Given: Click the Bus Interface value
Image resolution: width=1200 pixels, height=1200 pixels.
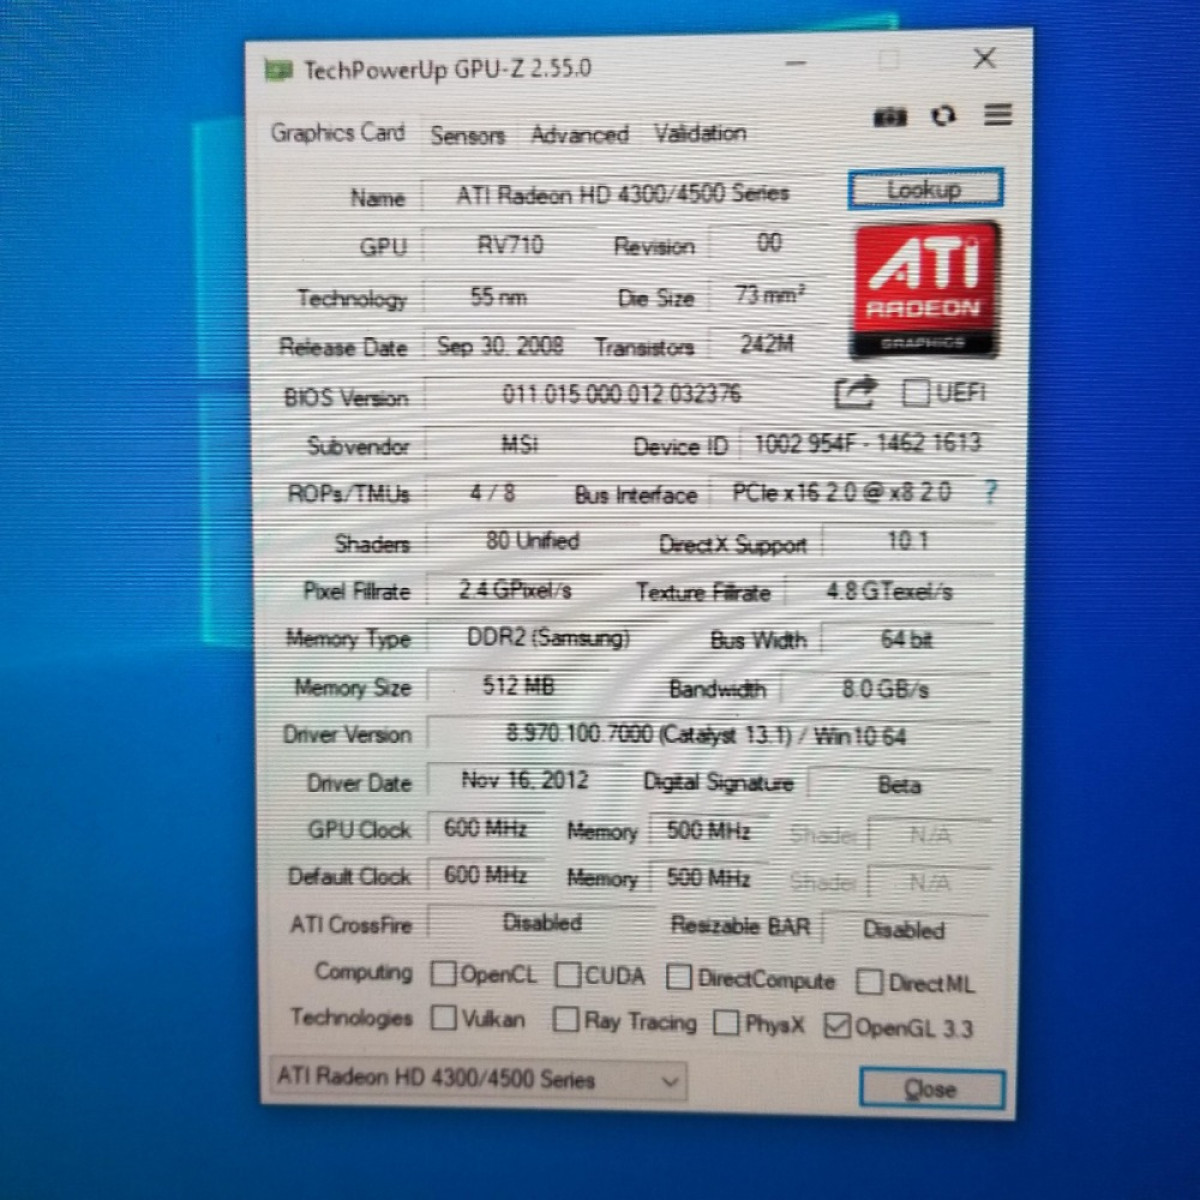Looking at the screenshot, I should coord(842,492).
